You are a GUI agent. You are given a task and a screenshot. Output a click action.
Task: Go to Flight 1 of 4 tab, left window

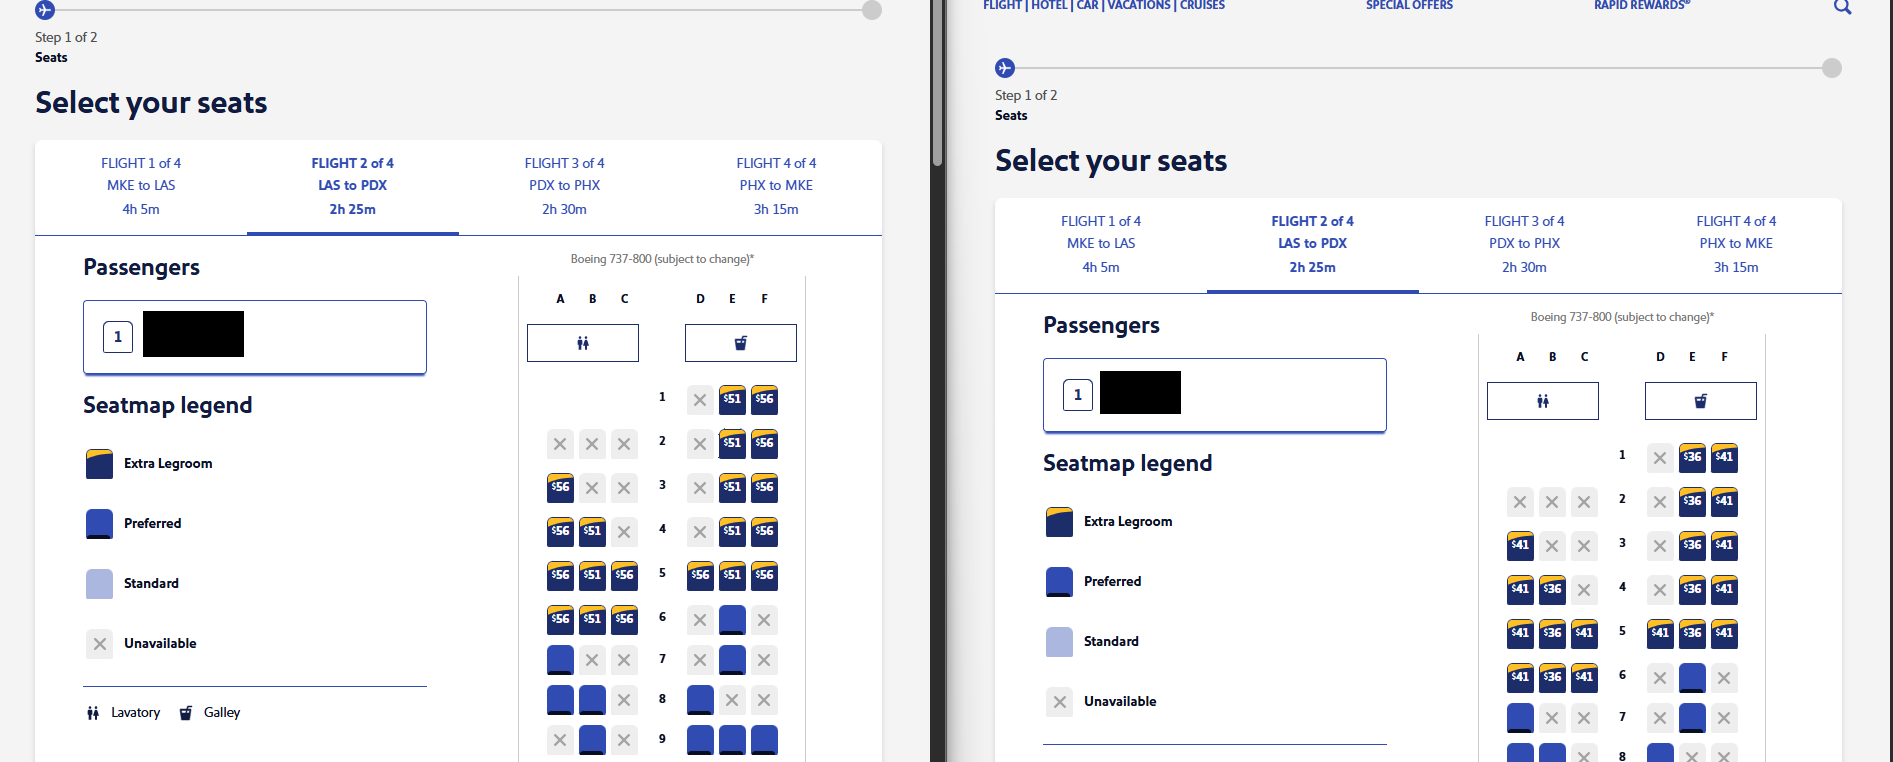141,186
